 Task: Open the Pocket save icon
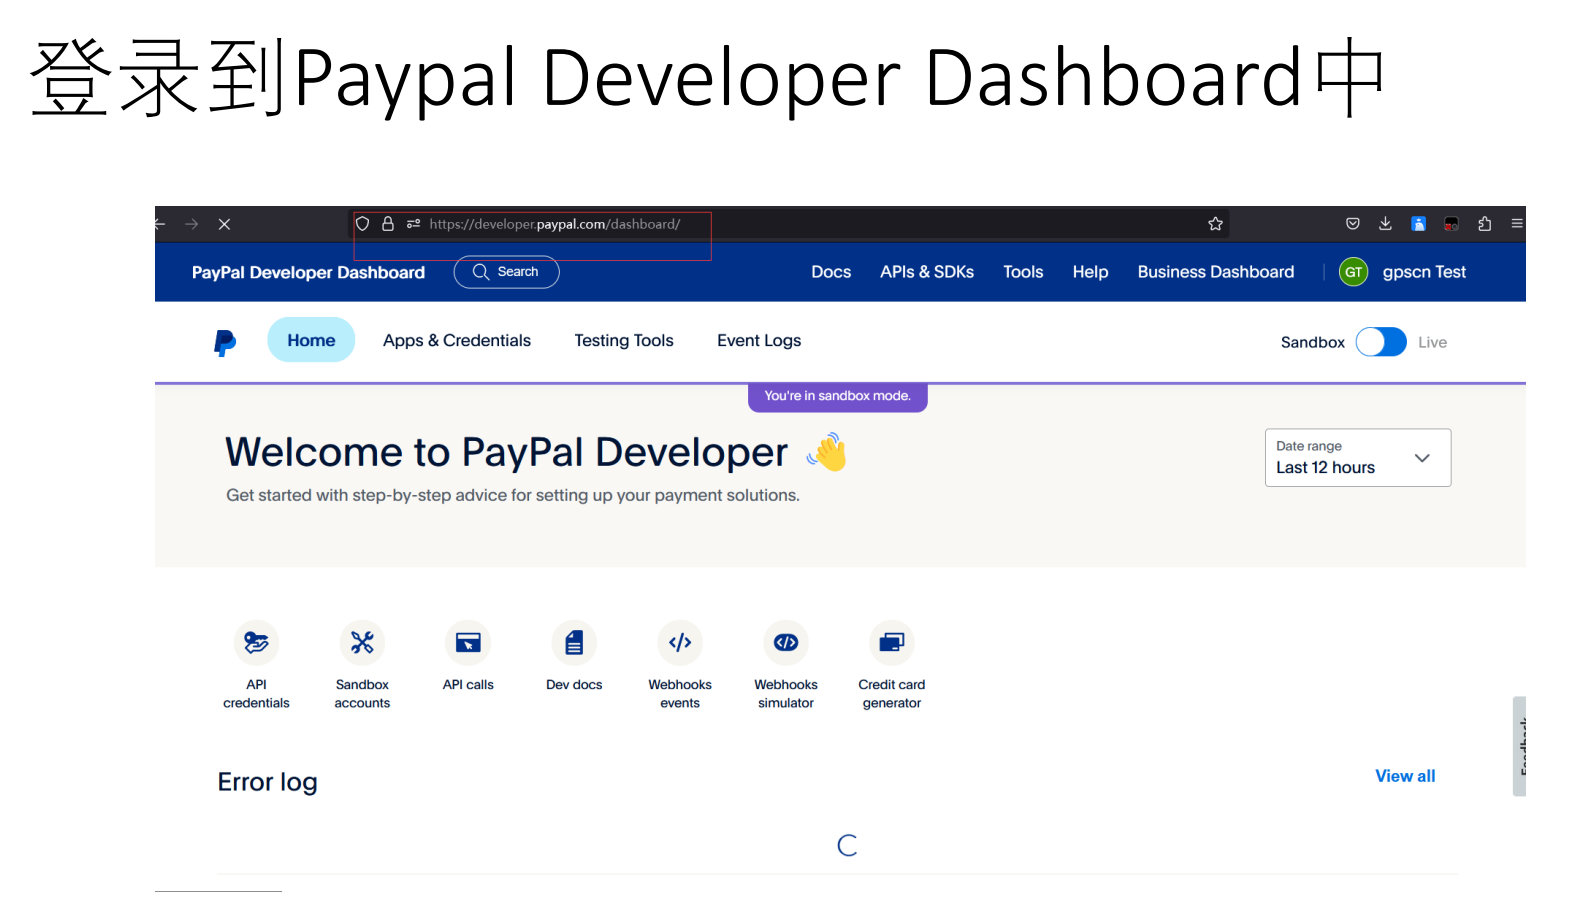click(x=1353, y=224)
